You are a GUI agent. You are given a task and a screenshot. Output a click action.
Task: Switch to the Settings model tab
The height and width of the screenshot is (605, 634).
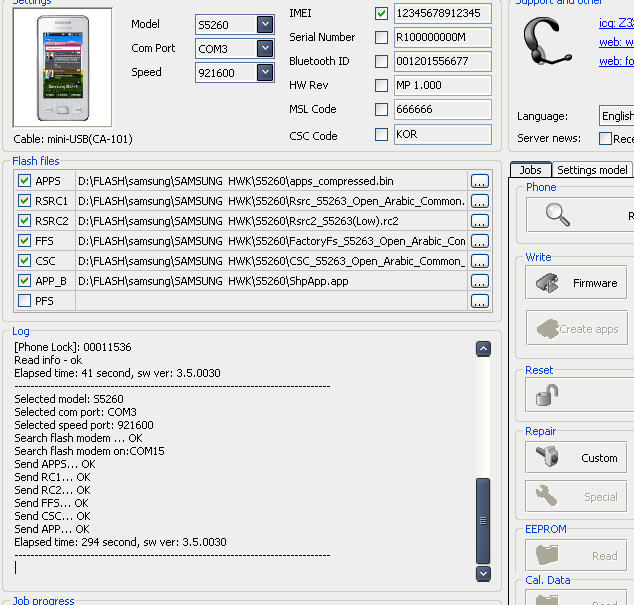pos(592,170)
